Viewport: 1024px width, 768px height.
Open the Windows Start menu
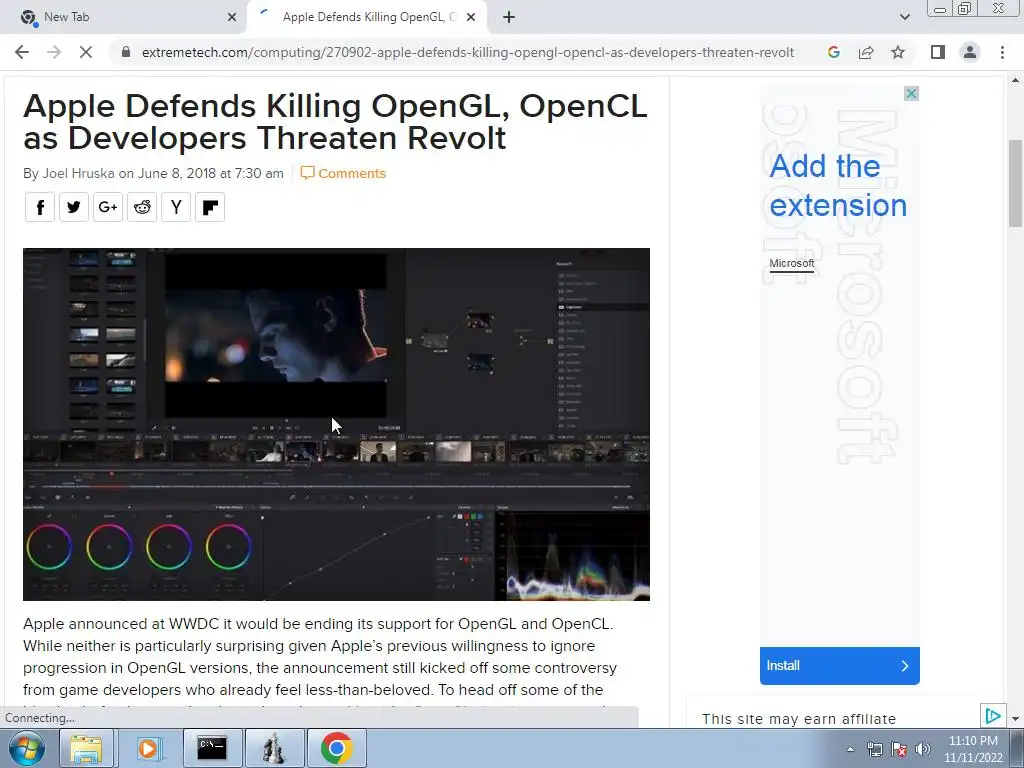[26, 748]
